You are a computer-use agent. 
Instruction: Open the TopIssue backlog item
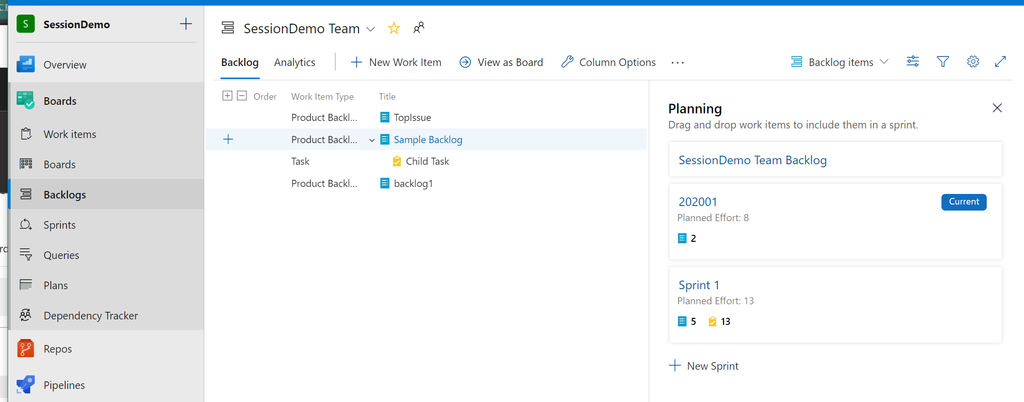pyautogui.click(x=412, y=117)
